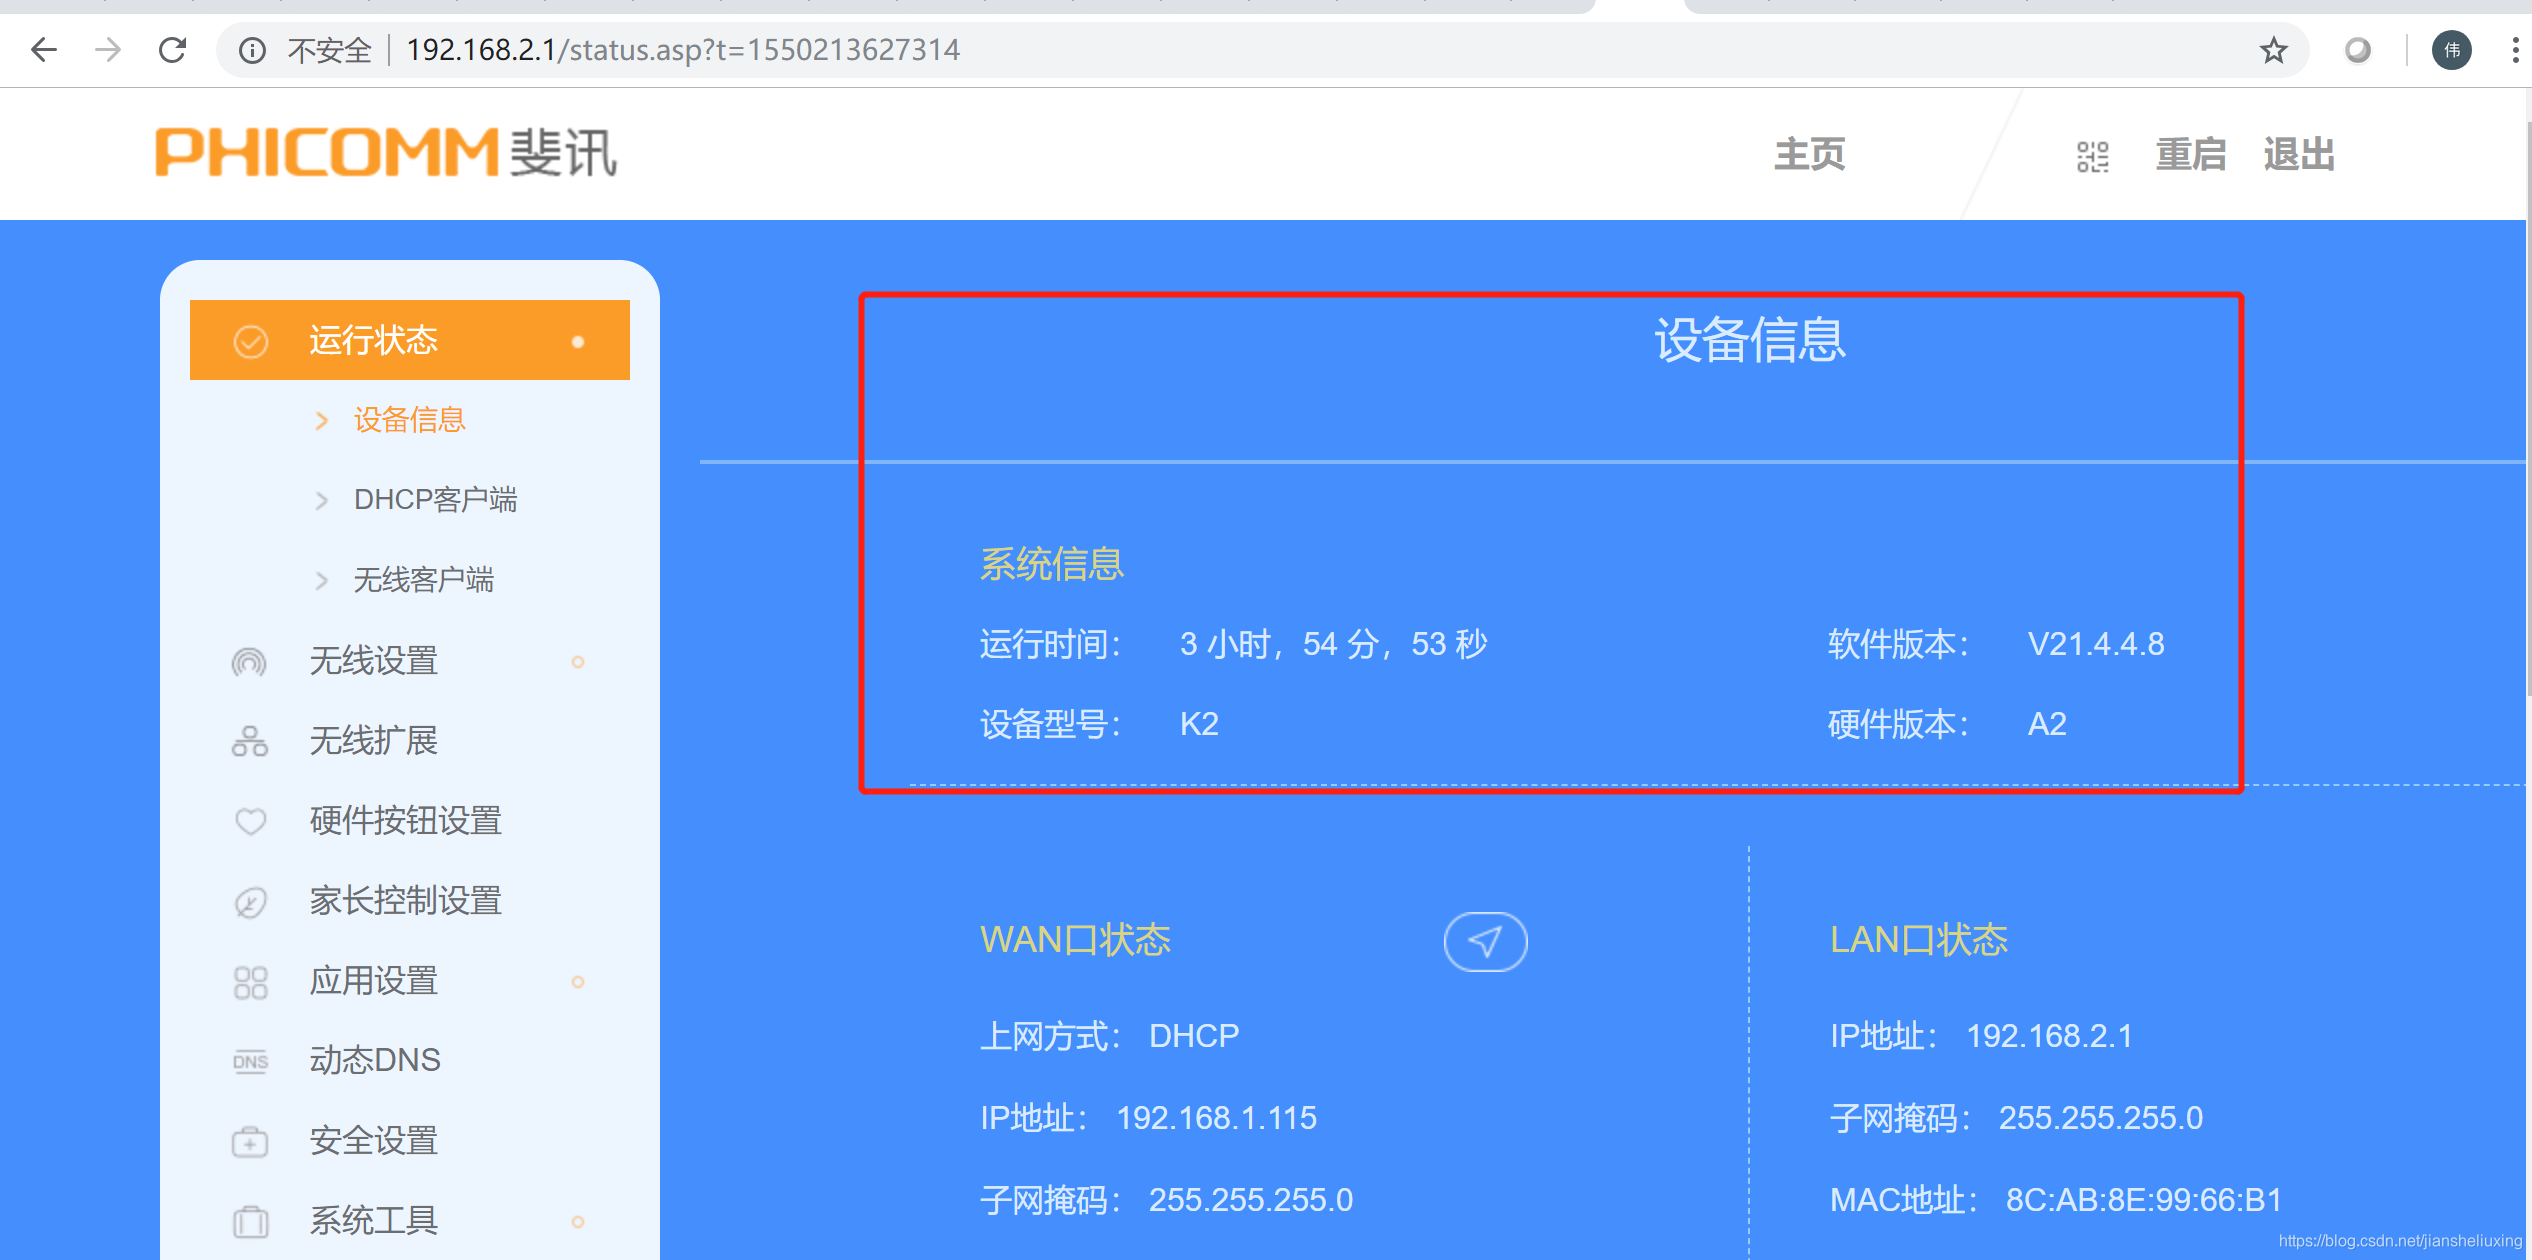Go to 主页 home link
The image size is (2532, 1260).
(x=1809, y=155)
